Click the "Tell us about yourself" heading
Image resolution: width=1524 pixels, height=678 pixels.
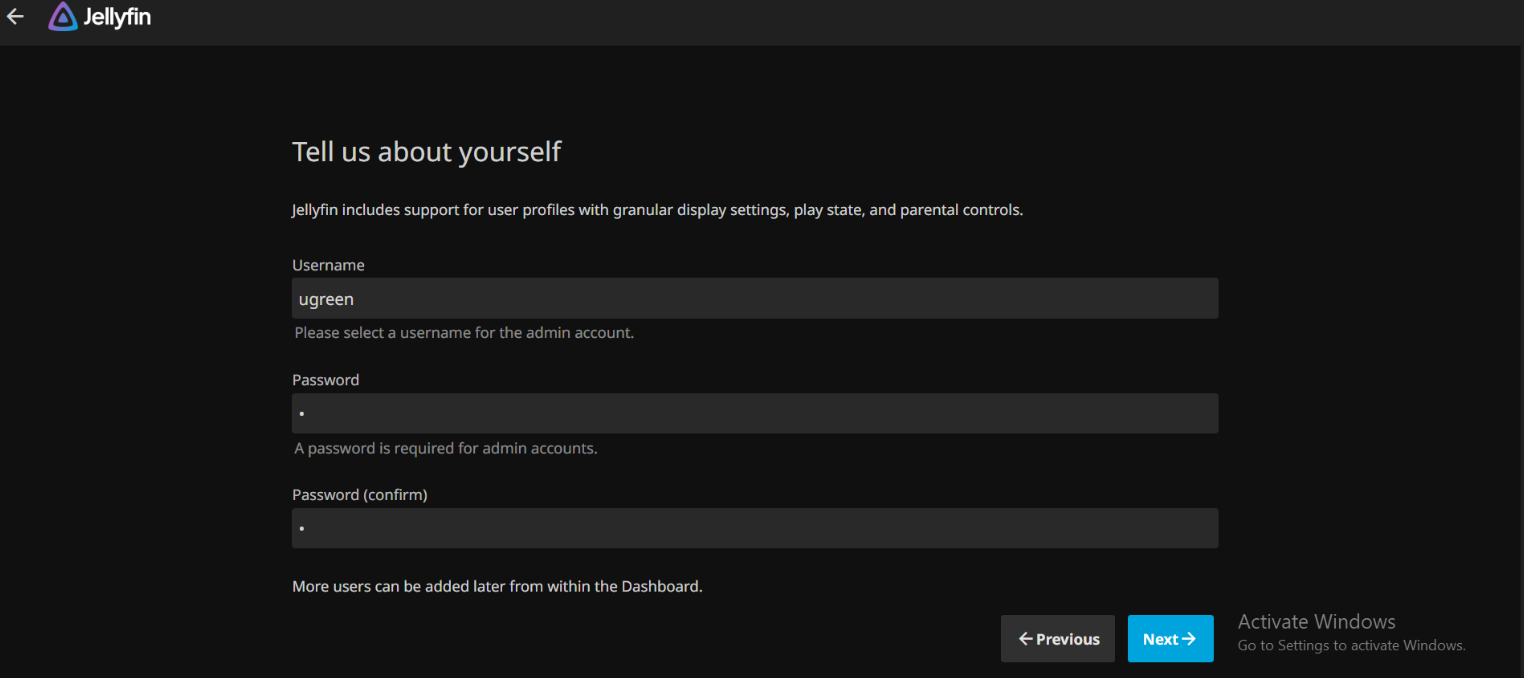(x=426, y=152)
